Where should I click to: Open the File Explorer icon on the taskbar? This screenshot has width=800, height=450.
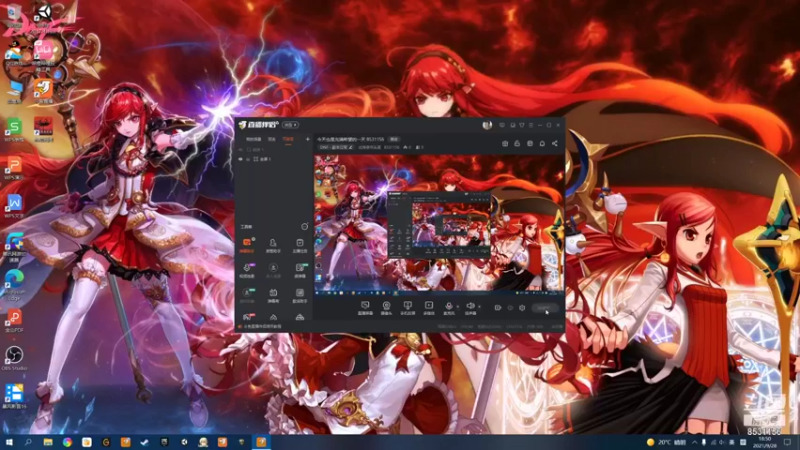[x=47, y=442]
